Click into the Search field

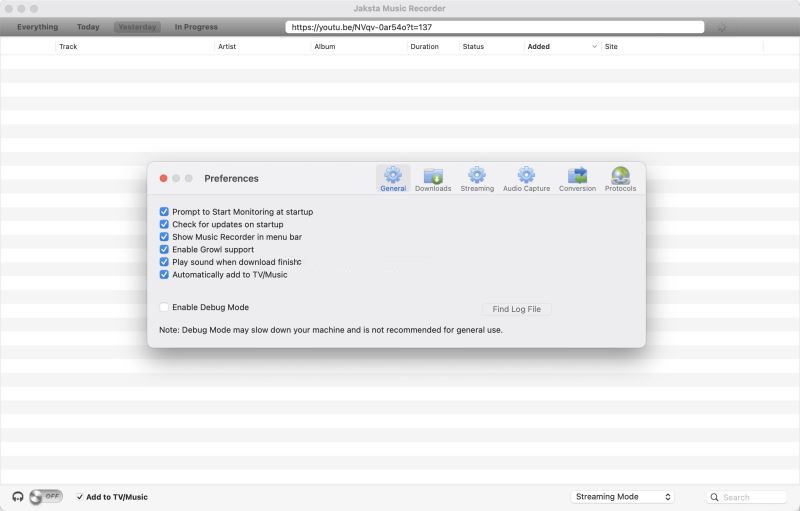(x=747, y=497)
